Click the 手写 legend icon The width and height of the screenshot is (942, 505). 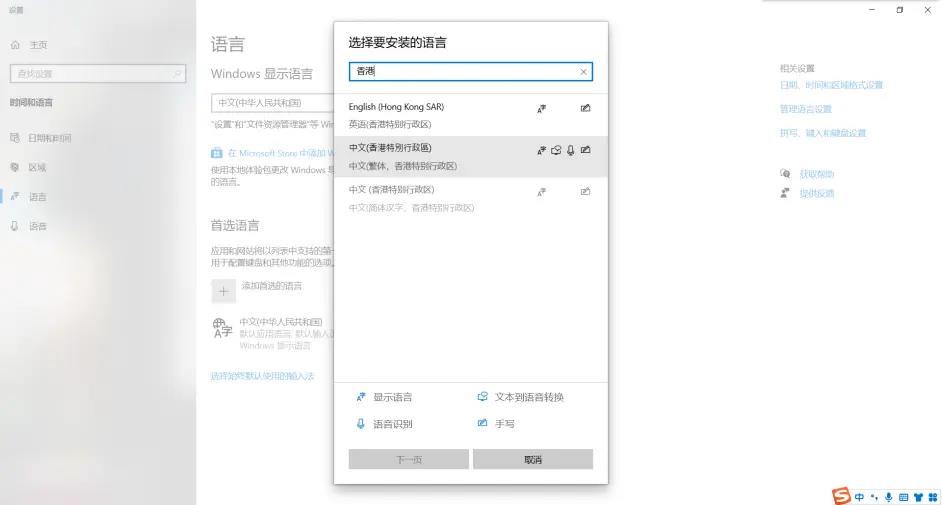[482, 423]
